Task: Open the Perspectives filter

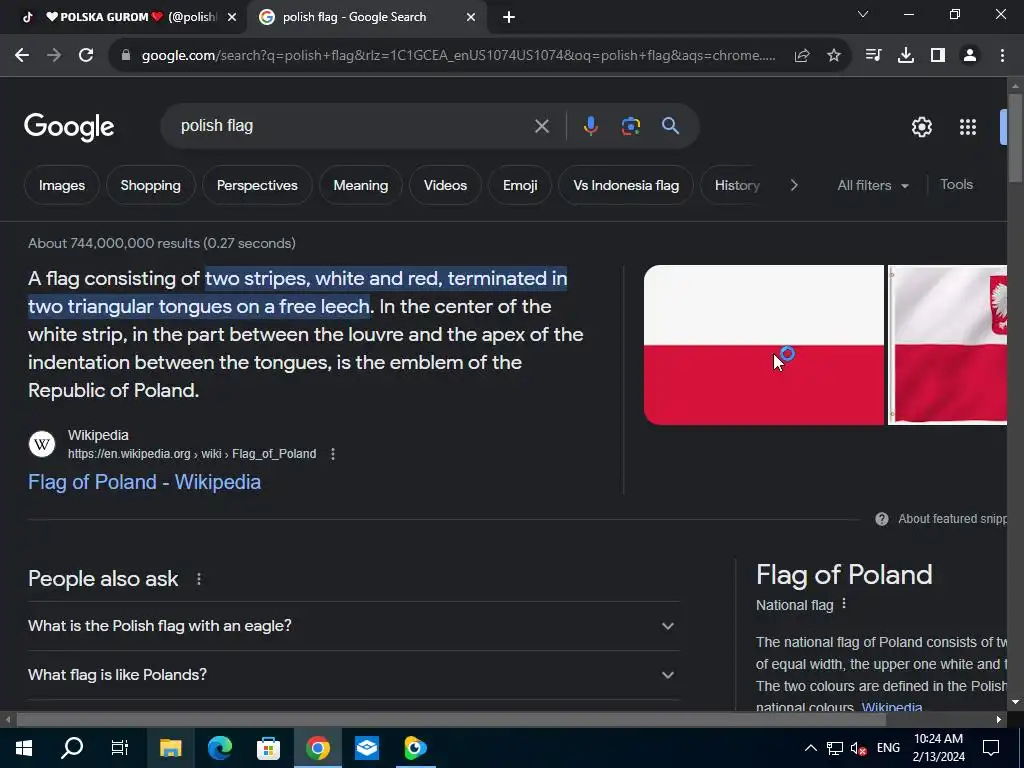Action: (257, 185)
